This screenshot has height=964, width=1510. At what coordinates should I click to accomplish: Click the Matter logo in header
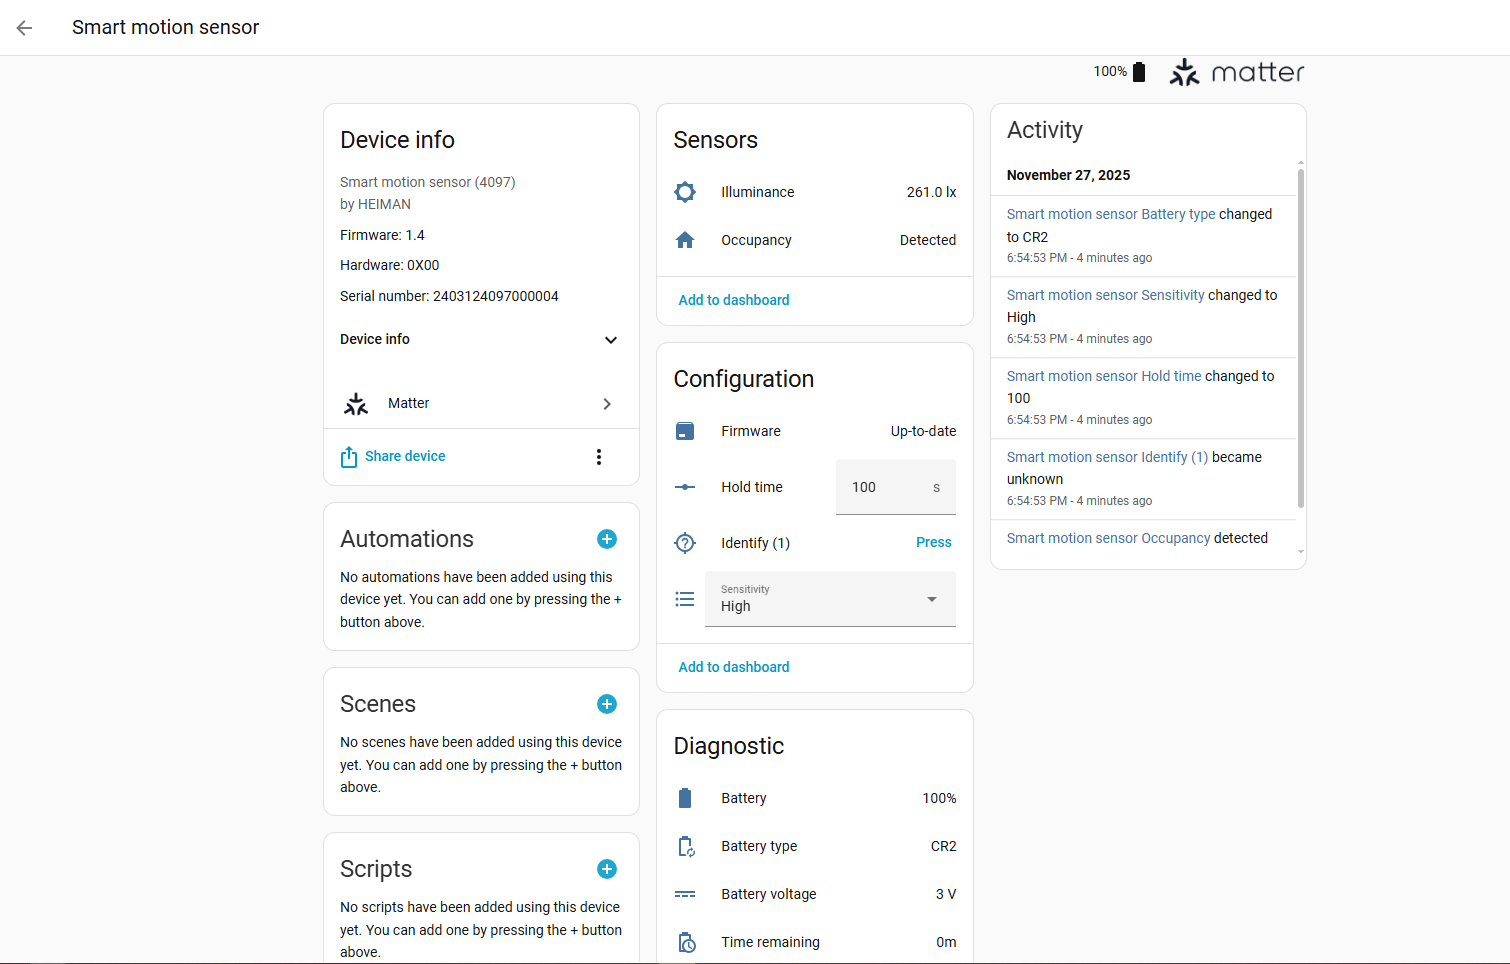tap(1237, 72)
